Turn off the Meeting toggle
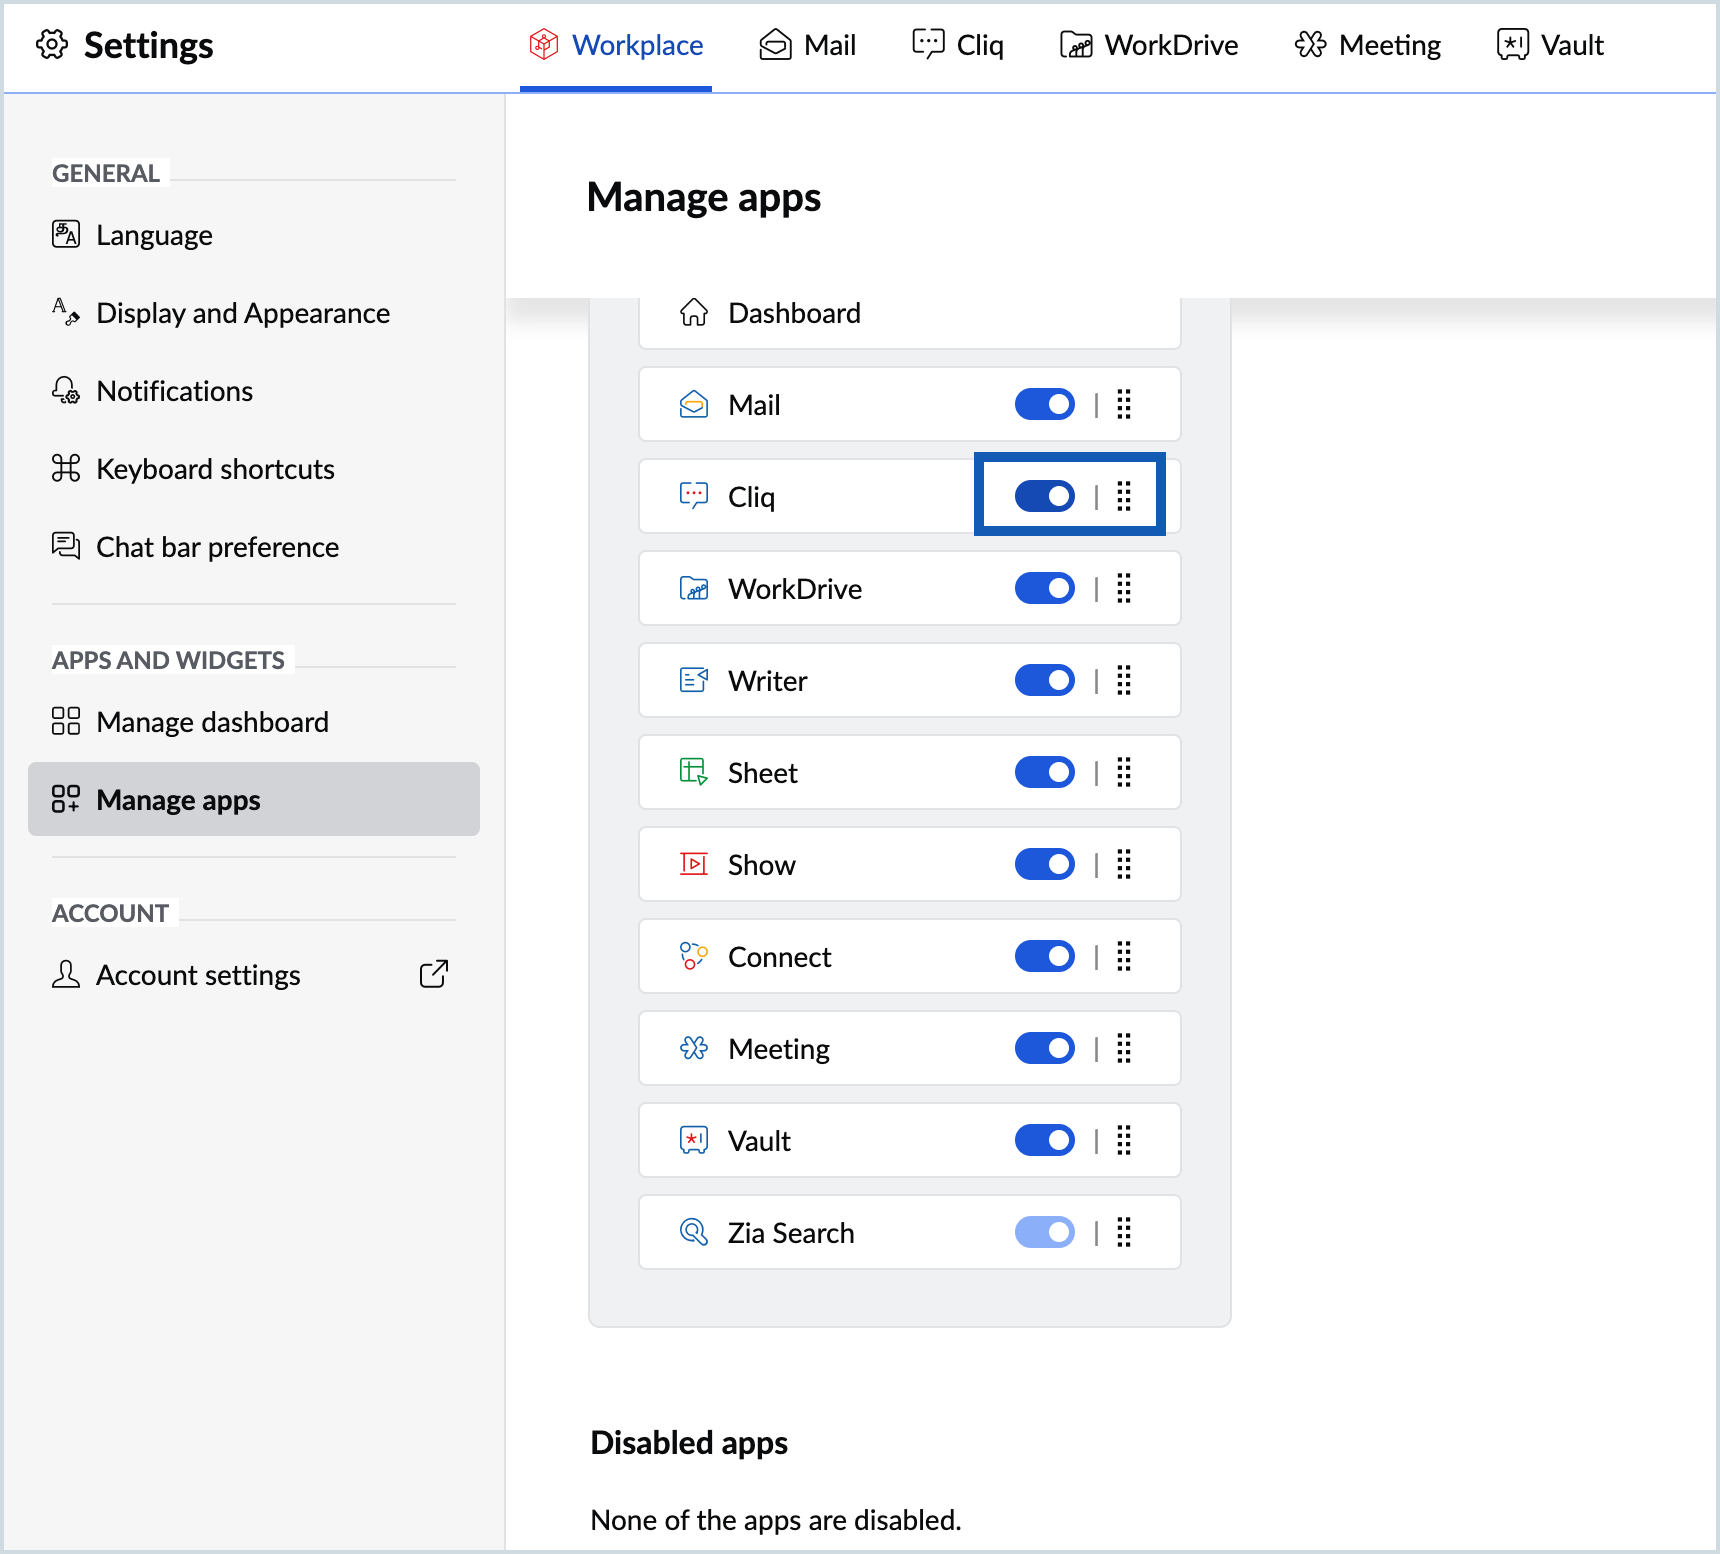Screen dimensions: 1720x1554 pyautogui.click(x=1045, y=1049)
